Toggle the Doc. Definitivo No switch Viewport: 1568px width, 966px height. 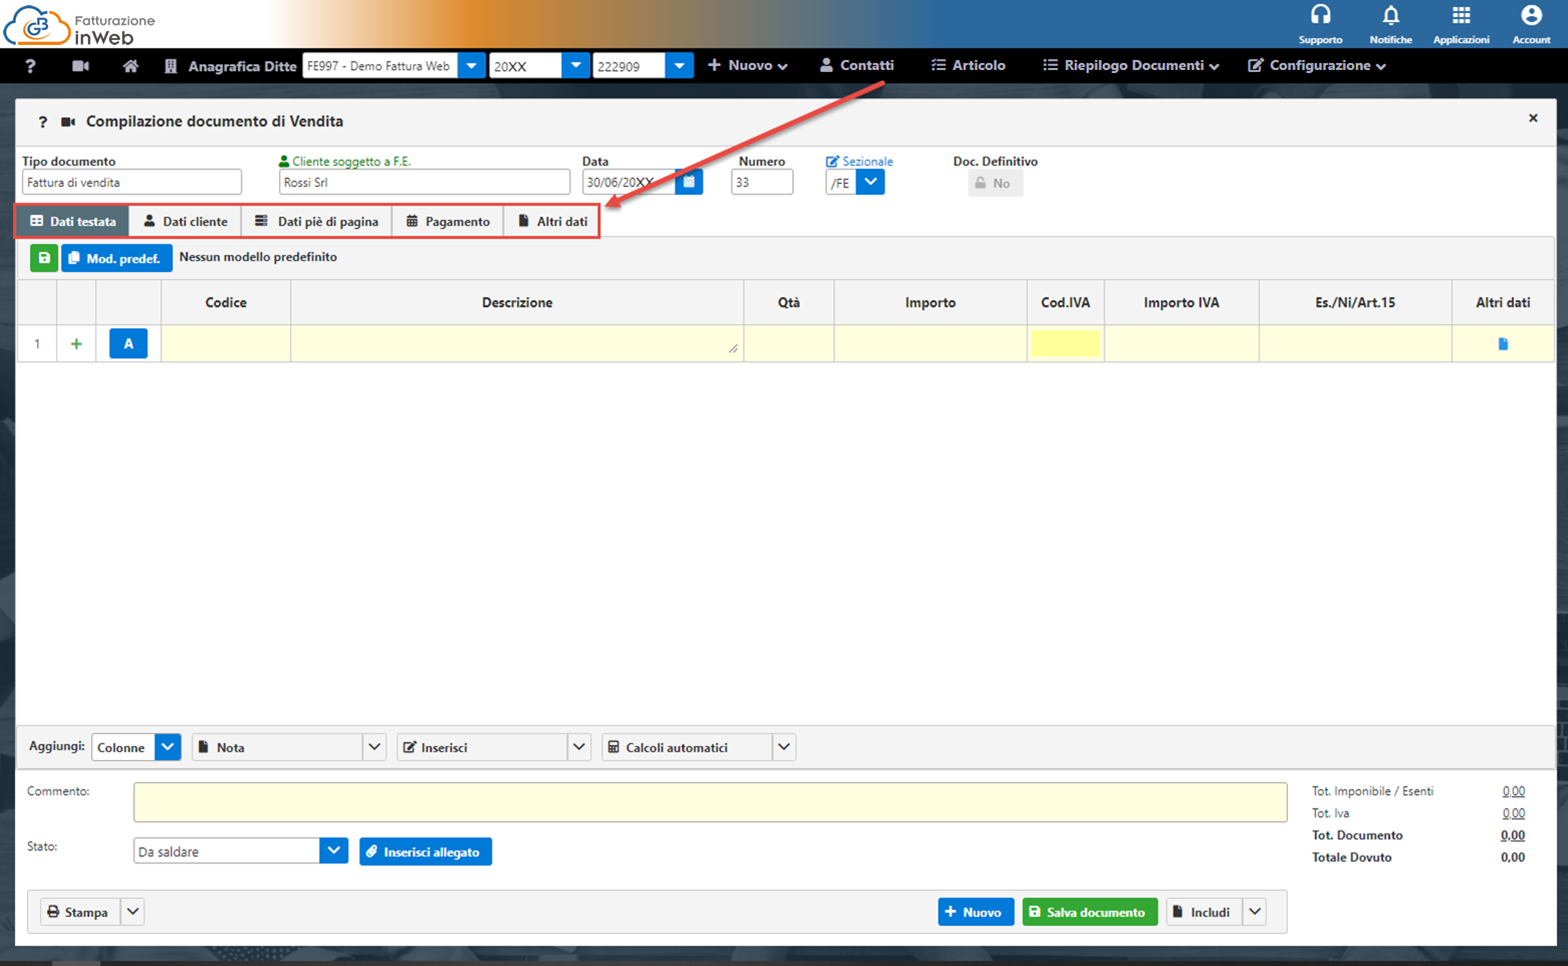994,183
